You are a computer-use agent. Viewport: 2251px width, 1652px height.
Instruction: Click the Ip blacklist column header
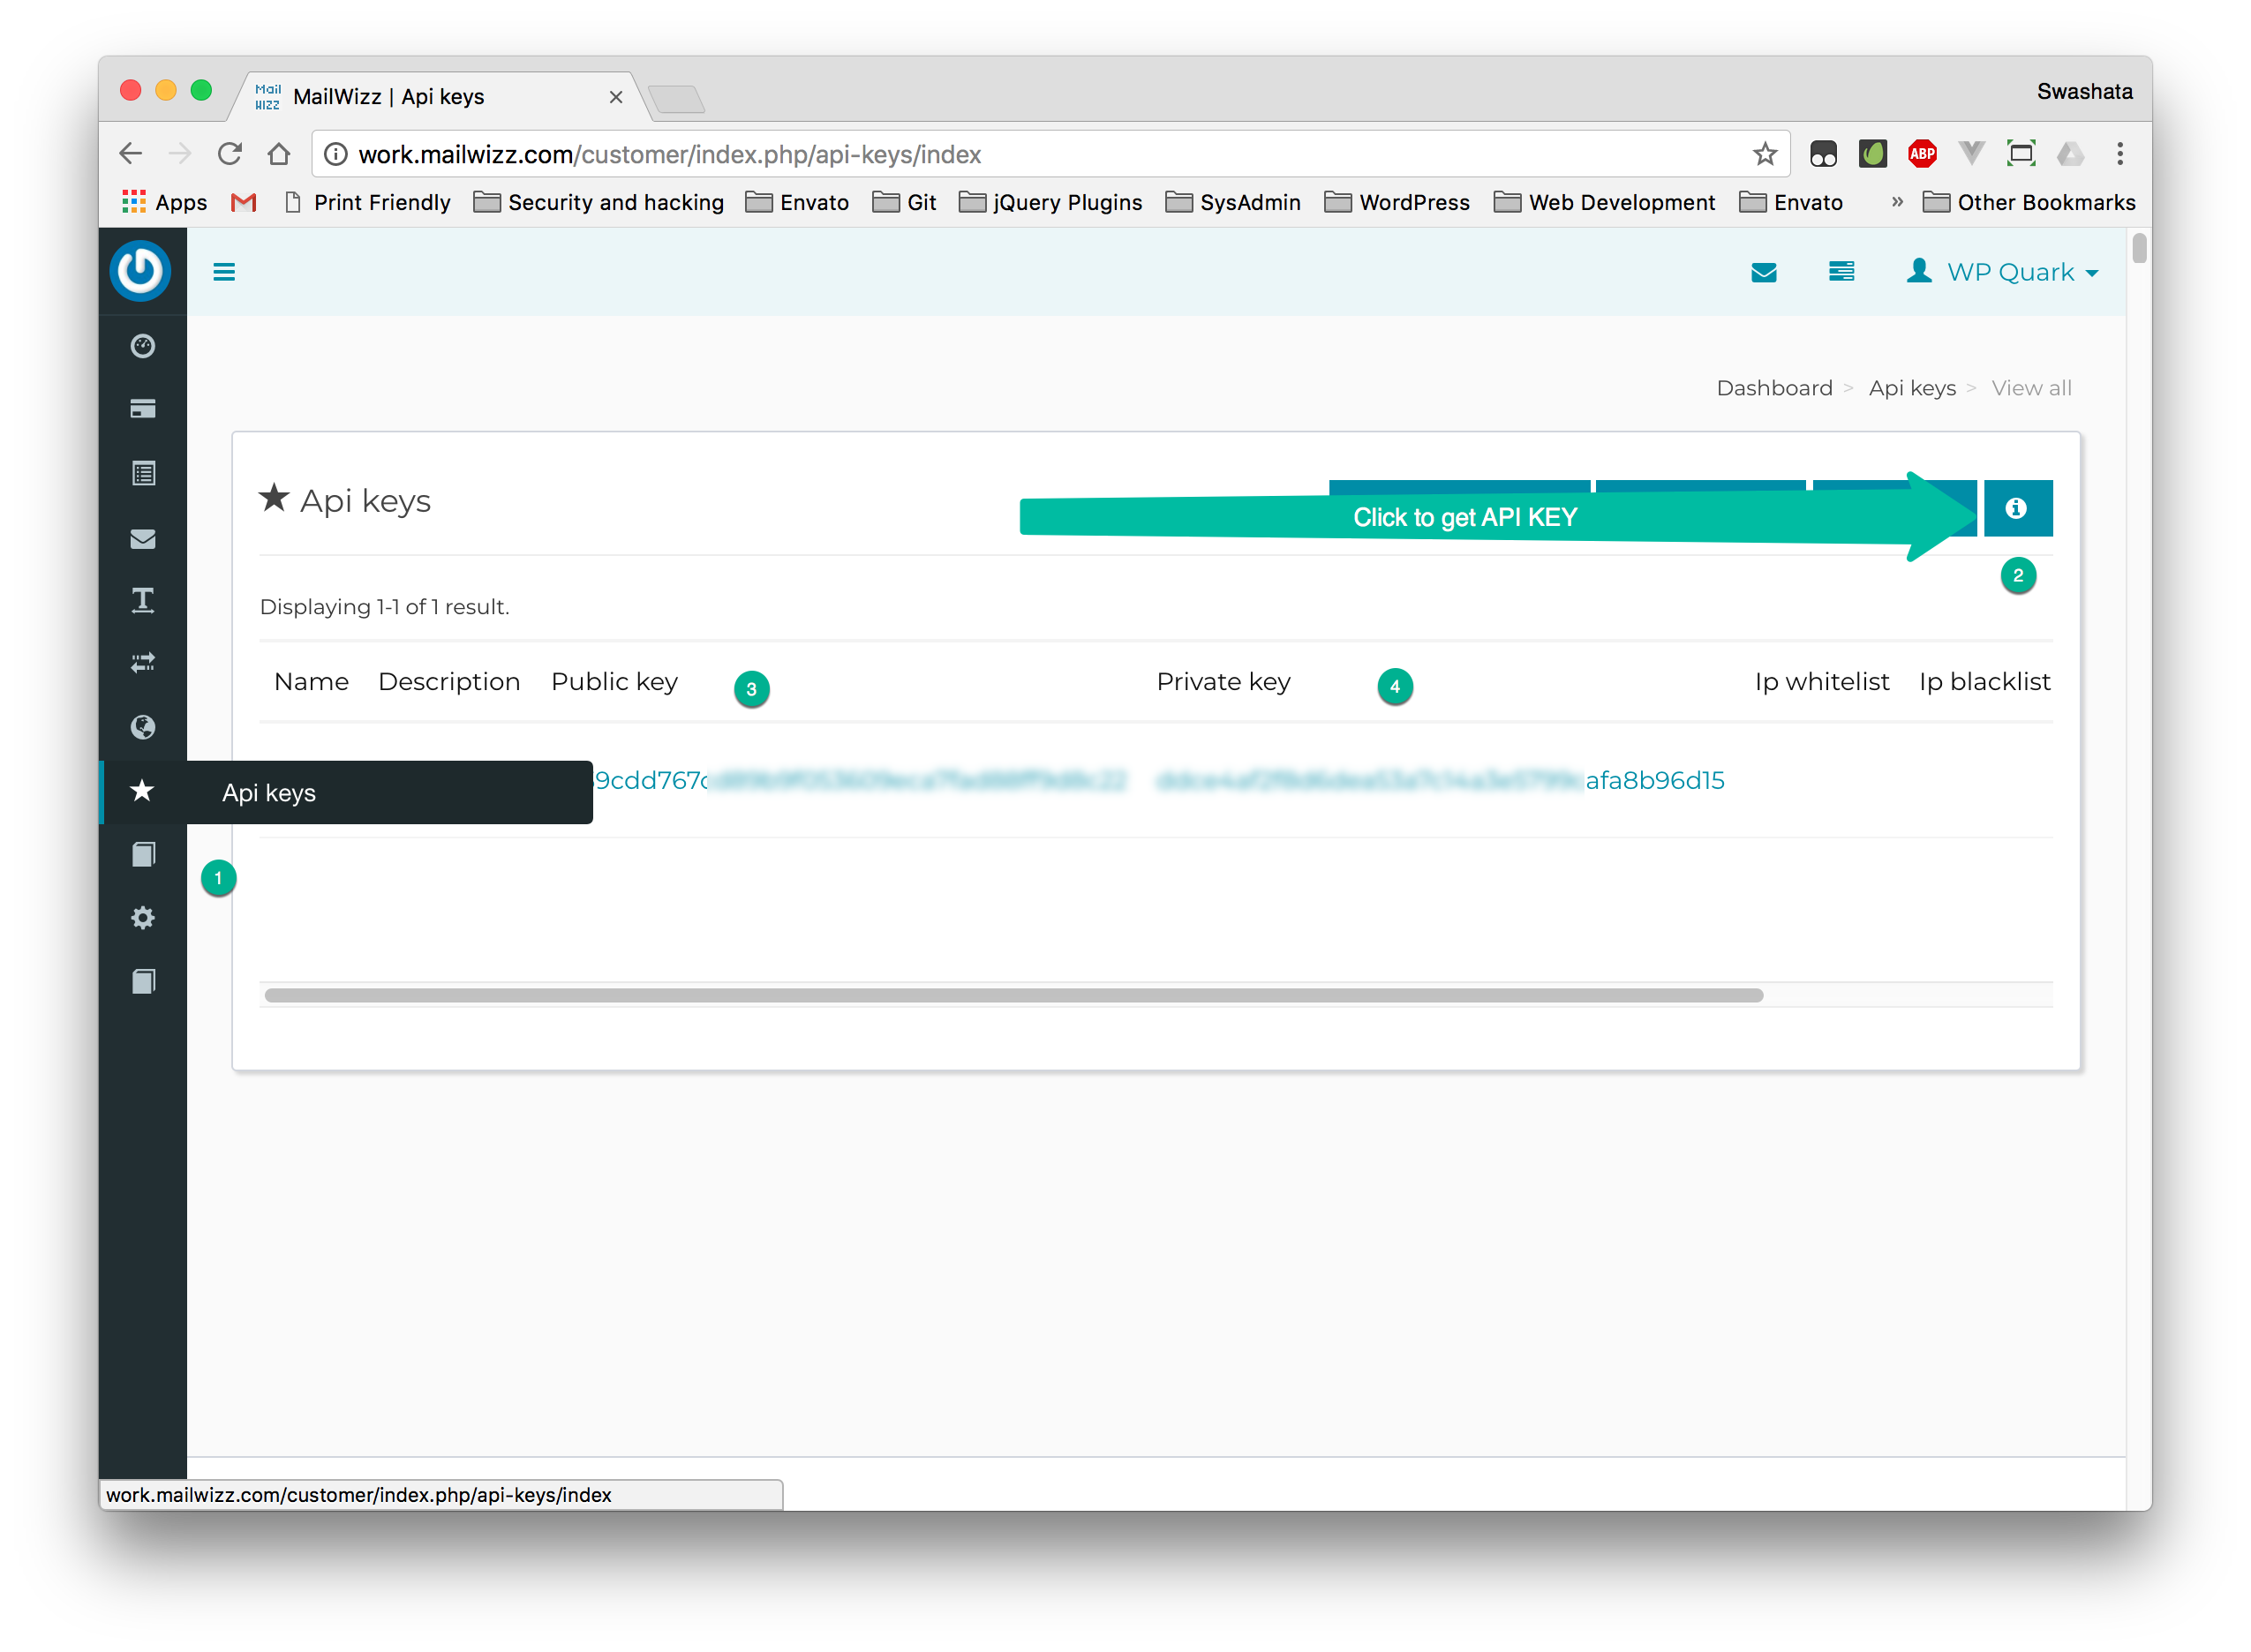[x=1984, y=682]
